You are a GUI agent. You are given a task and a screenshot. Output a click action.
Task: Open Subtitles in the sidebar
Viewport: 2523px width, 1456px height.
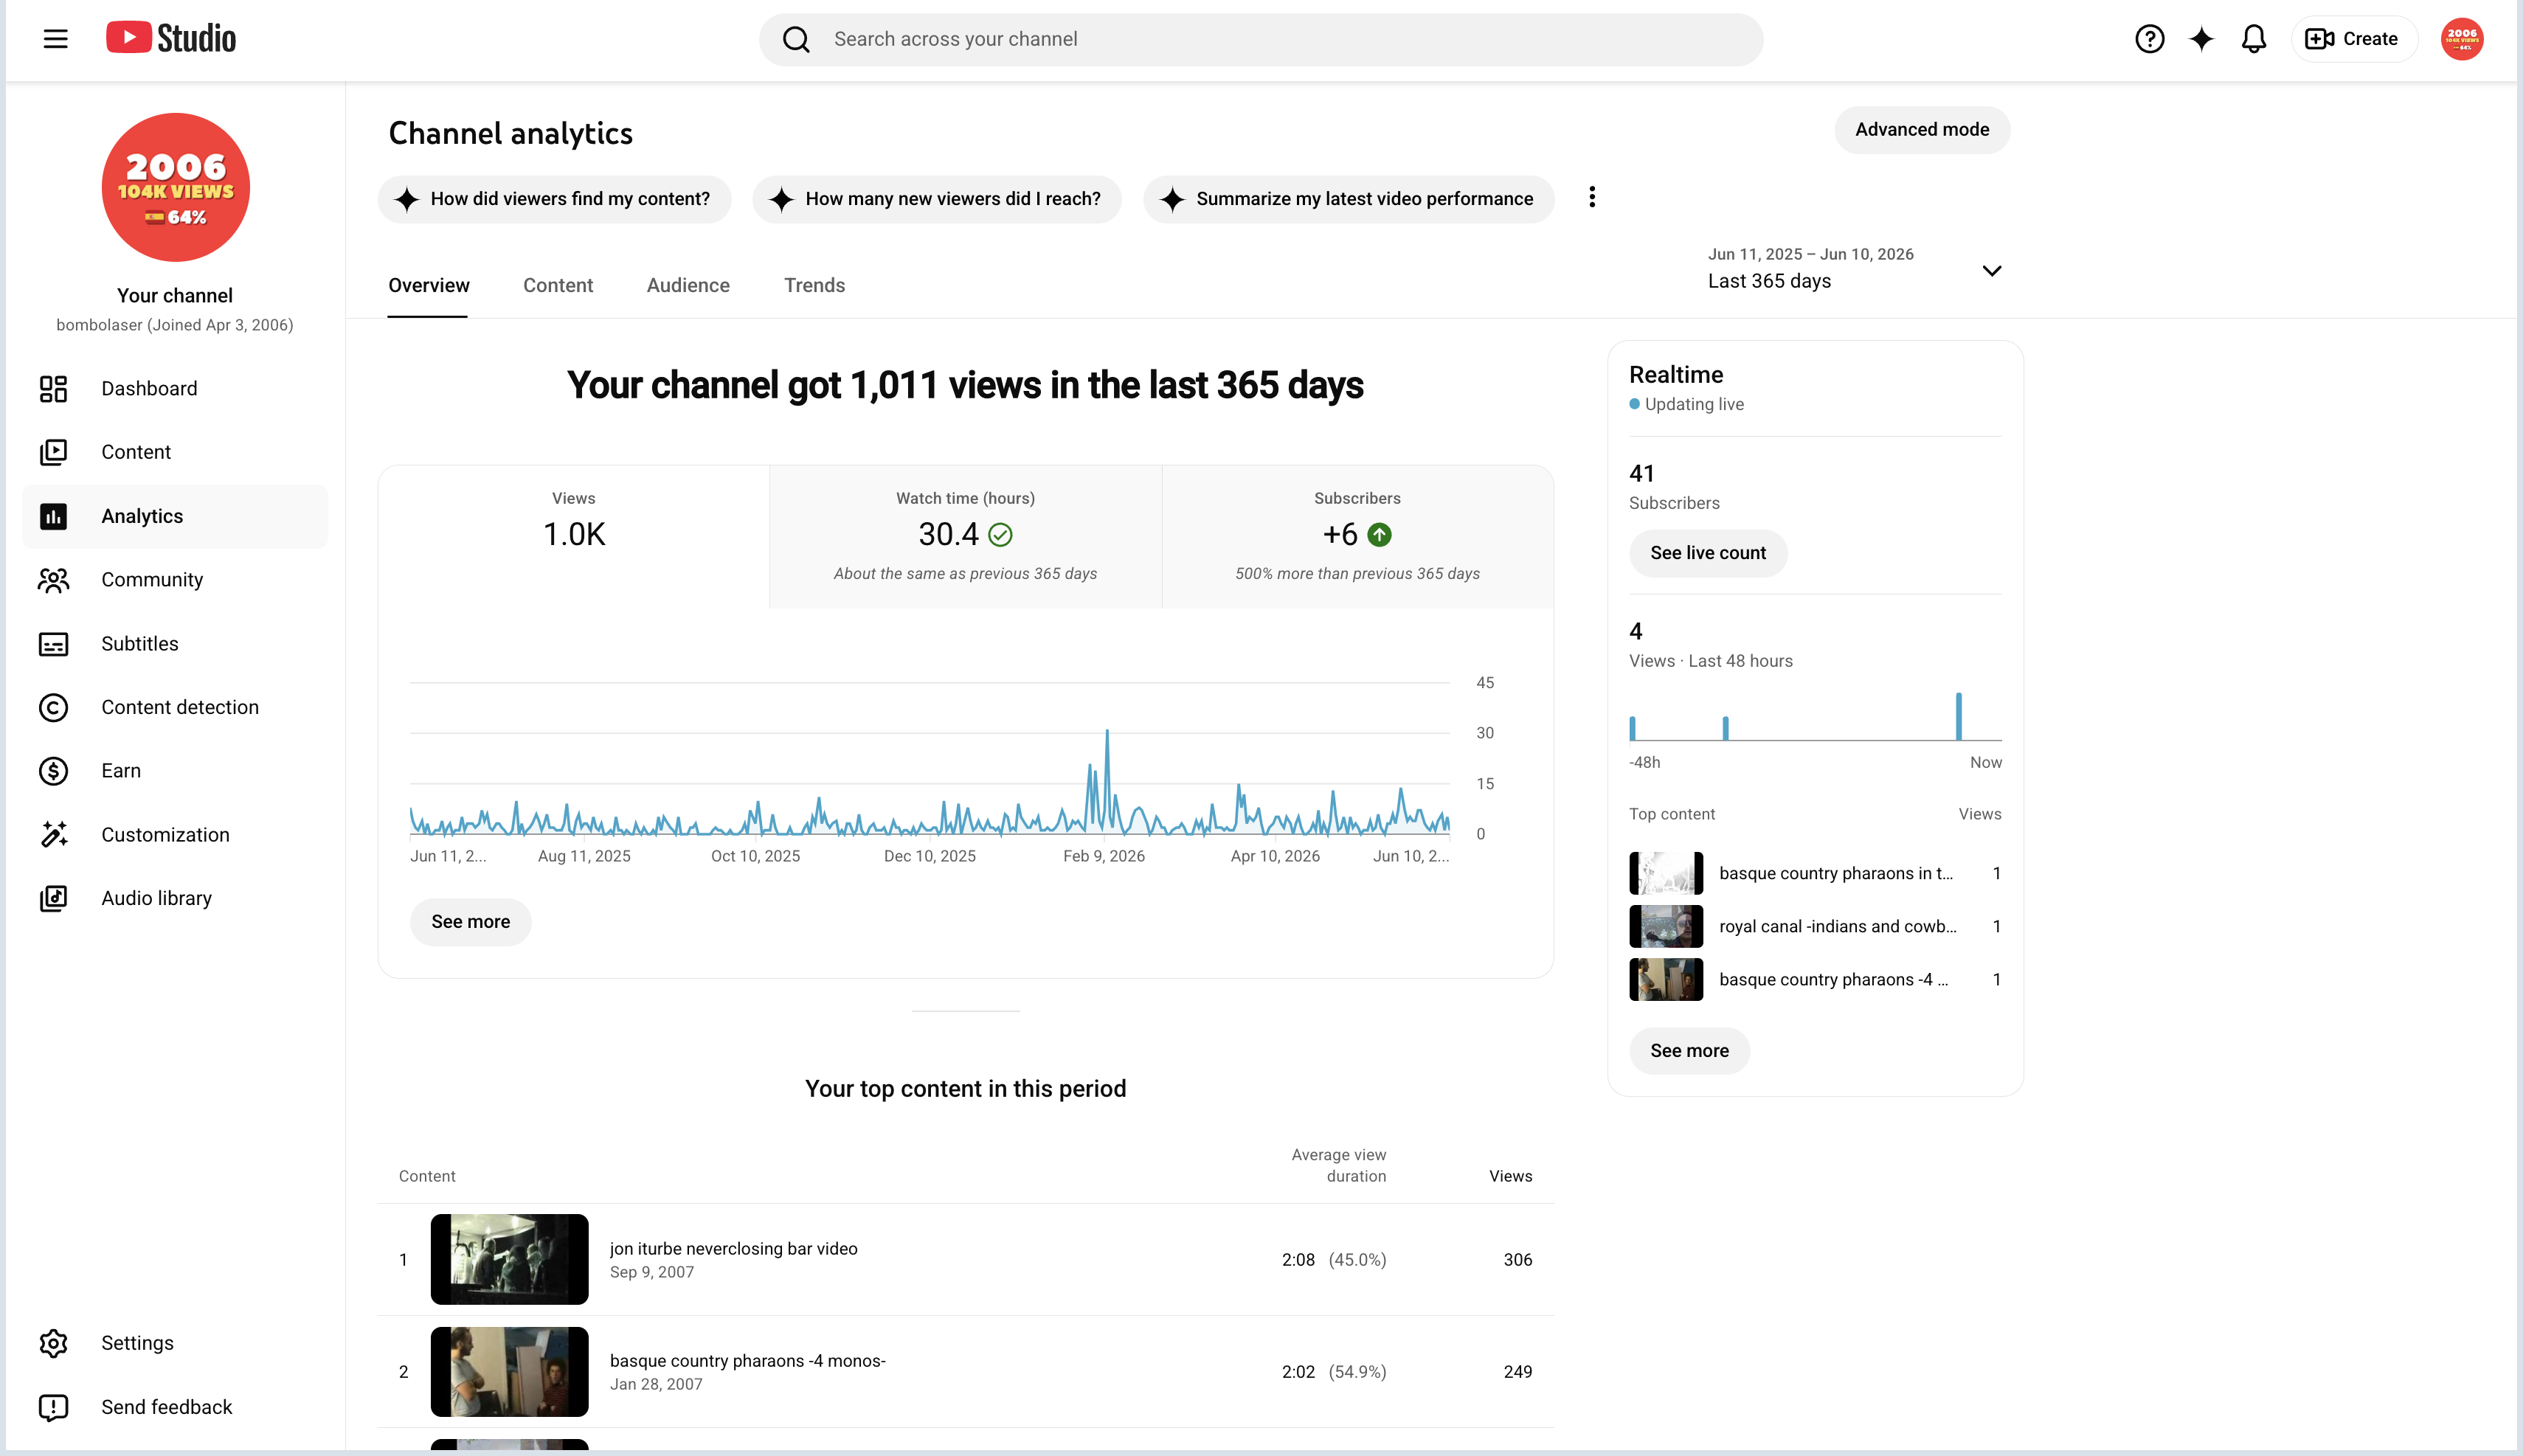click(175, 644)
